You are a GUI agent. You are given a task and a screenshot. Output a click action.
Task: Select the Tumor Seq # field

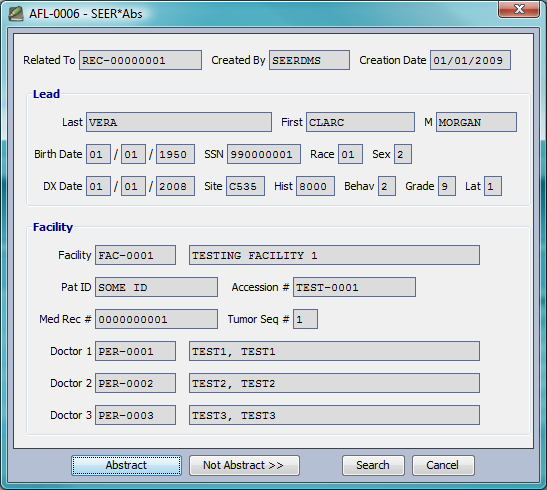[305, 319]
